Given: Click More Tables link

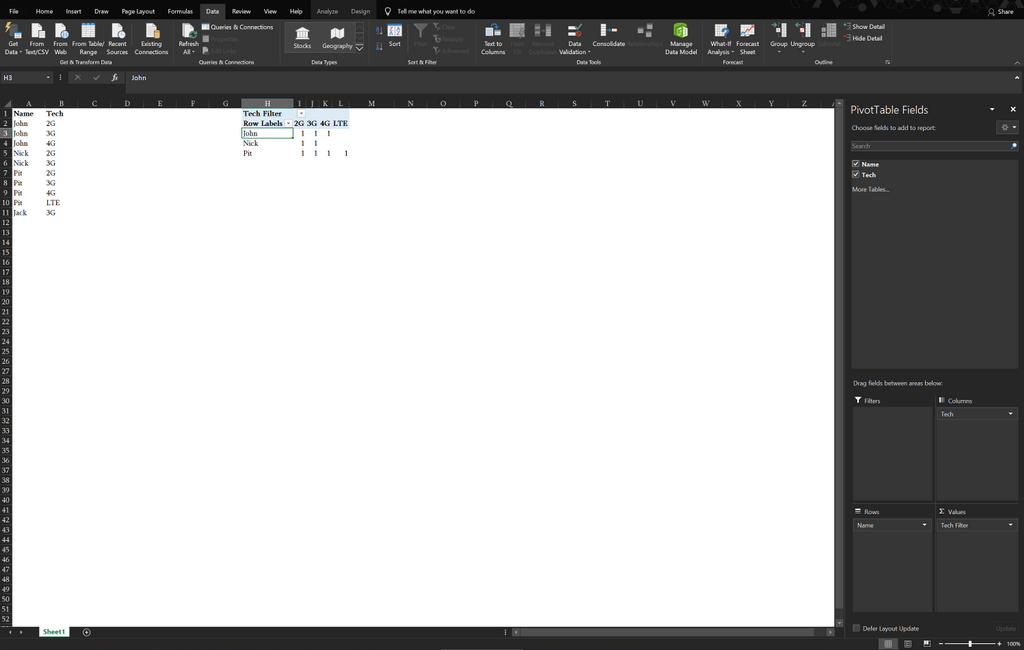Looking at the screenshot, I should click(x=871, y=189).
